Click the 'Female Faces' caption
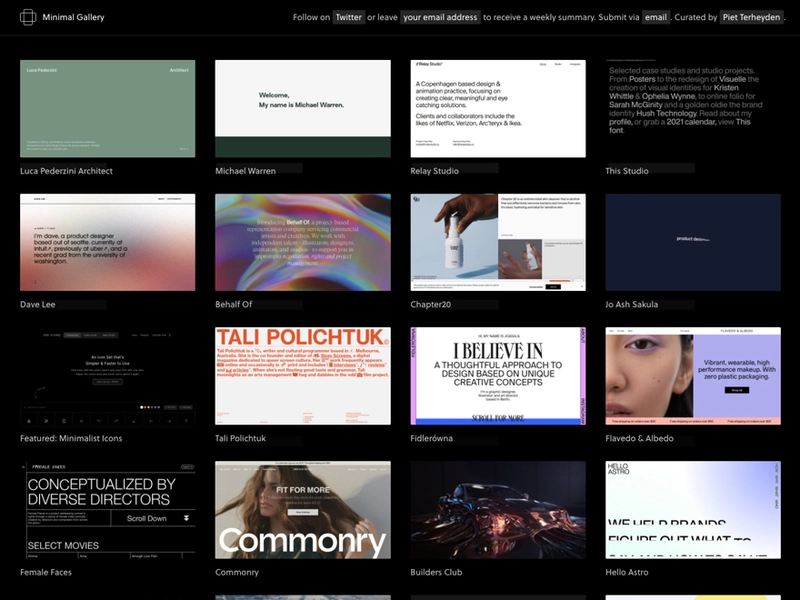Screen dimensions: 800x600 tap(46, 572)
